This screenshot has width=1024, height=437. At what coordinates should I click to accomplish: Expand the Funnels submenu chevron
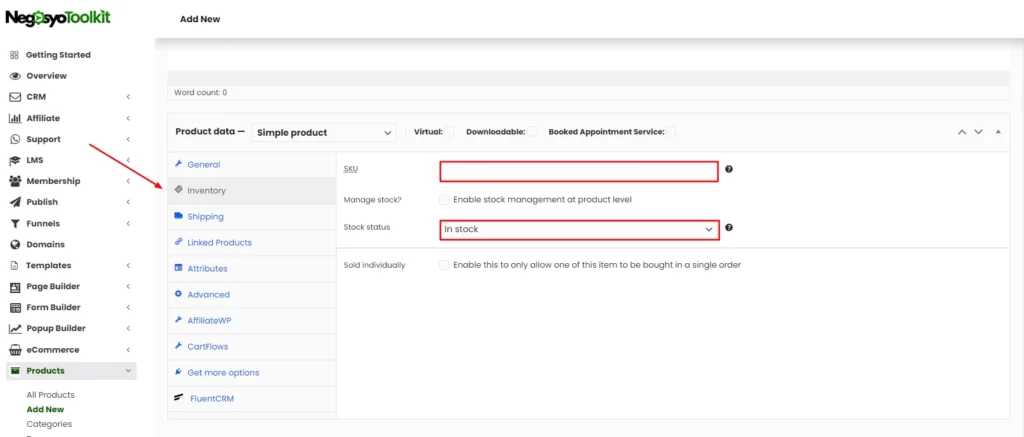click(x=129, y=223)
